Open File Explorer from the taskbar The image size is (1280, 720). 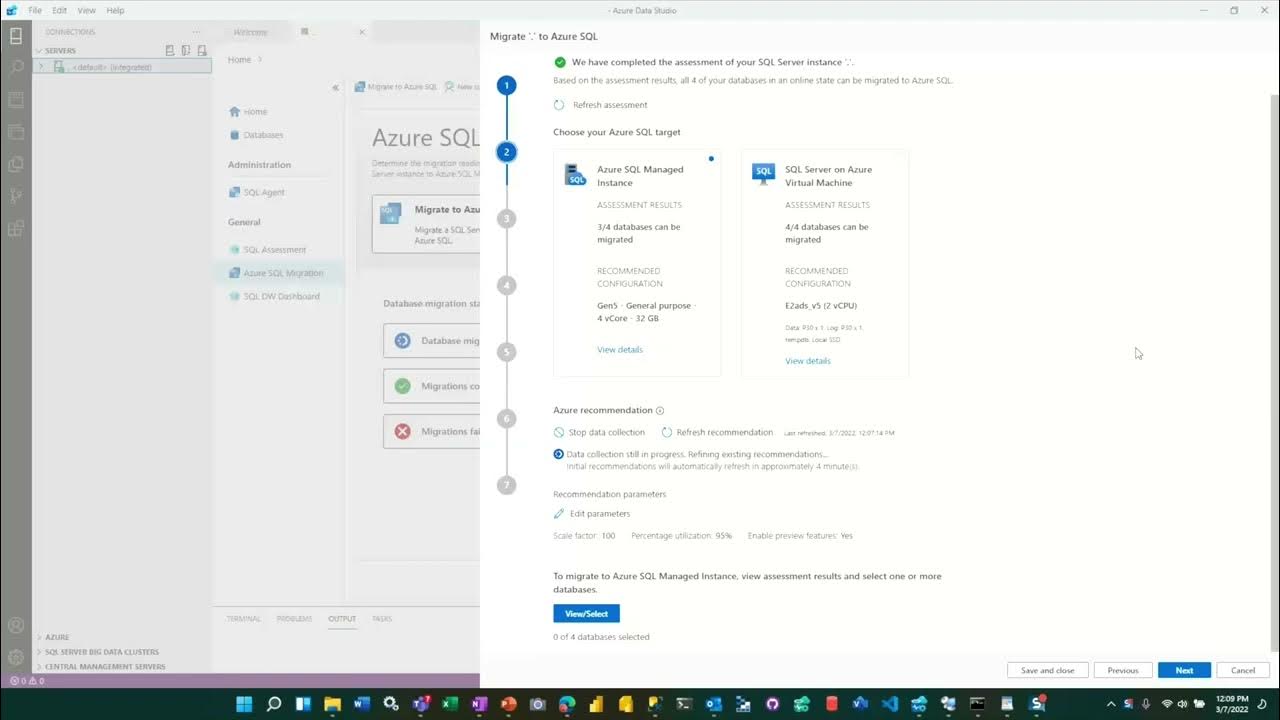pyautogui.click(x=332, y=704)
